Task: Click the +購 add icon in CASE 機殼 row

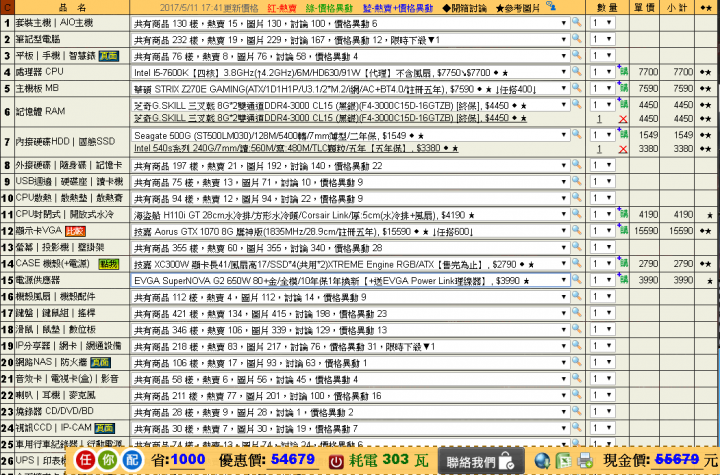Action: tap(623, 263)
